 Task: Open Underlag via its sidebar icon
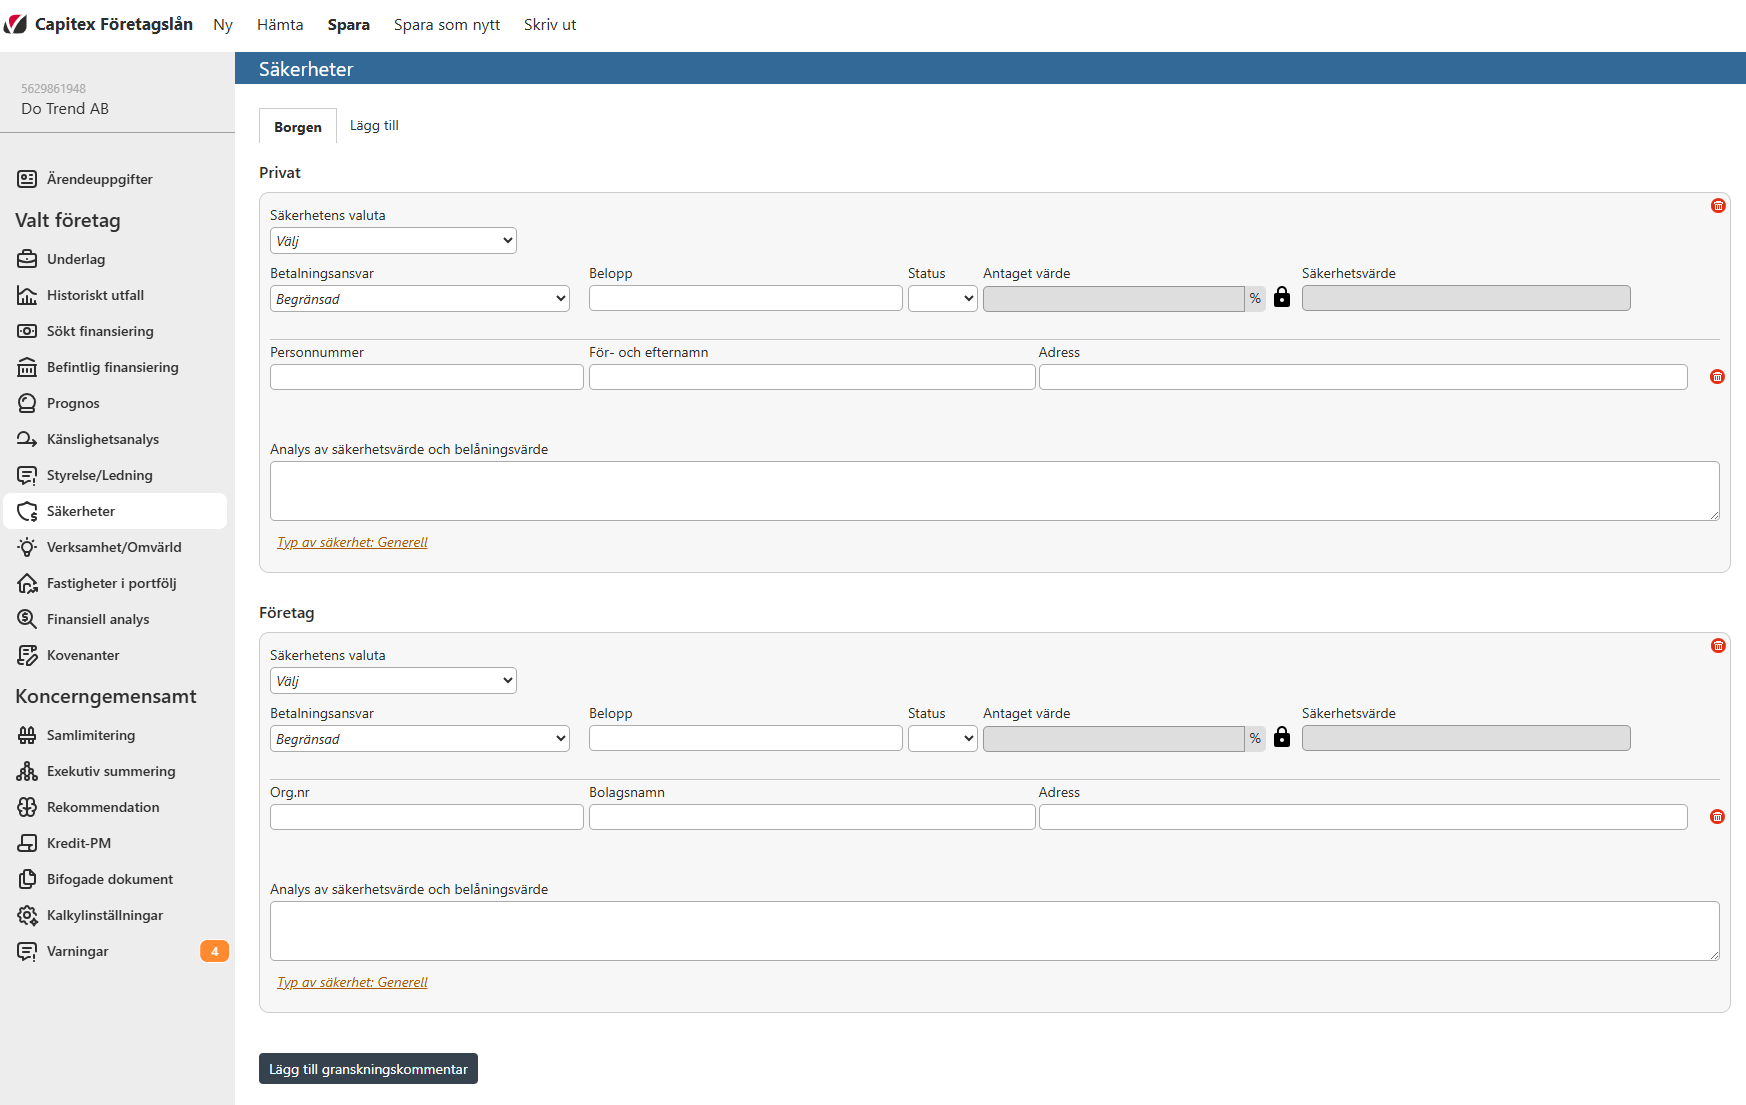(x=27, y=259)
